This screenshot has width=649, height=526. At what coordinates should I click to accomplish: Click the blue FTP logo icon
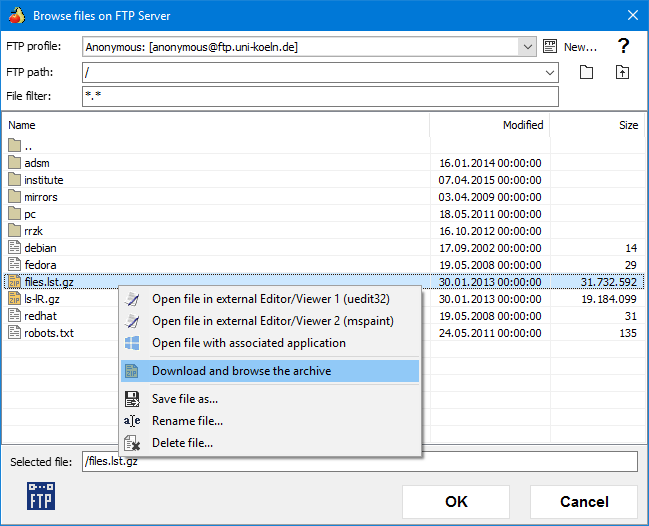coord(41,496)
